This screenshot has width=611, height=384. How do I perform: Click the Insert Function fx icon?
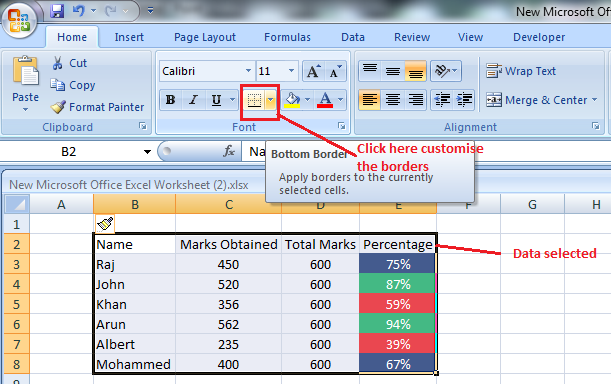(x=229, y=151)
